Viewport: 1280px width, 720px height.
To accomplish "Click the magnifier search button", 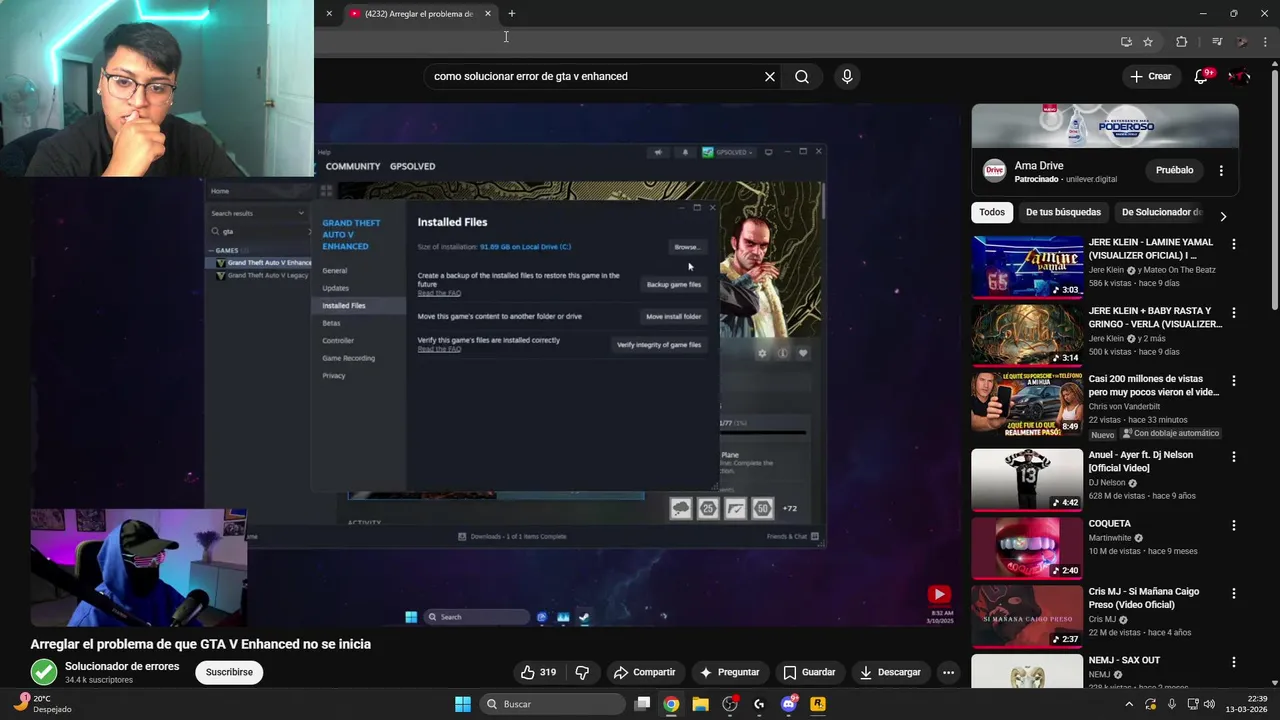I will [x=802, y=76].
